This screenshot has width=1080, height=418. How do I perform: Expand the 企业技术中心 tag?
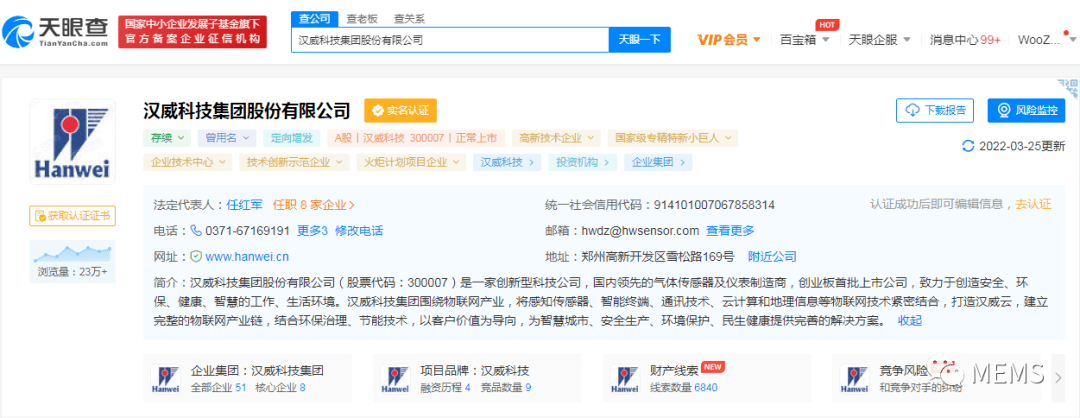click(187, 163)
